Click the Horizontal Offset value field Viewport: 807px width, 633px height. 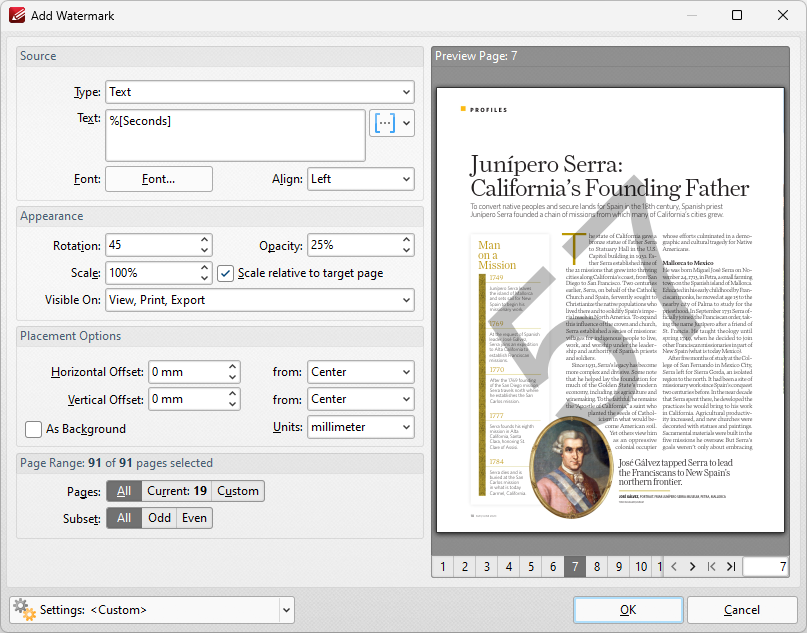187,372
